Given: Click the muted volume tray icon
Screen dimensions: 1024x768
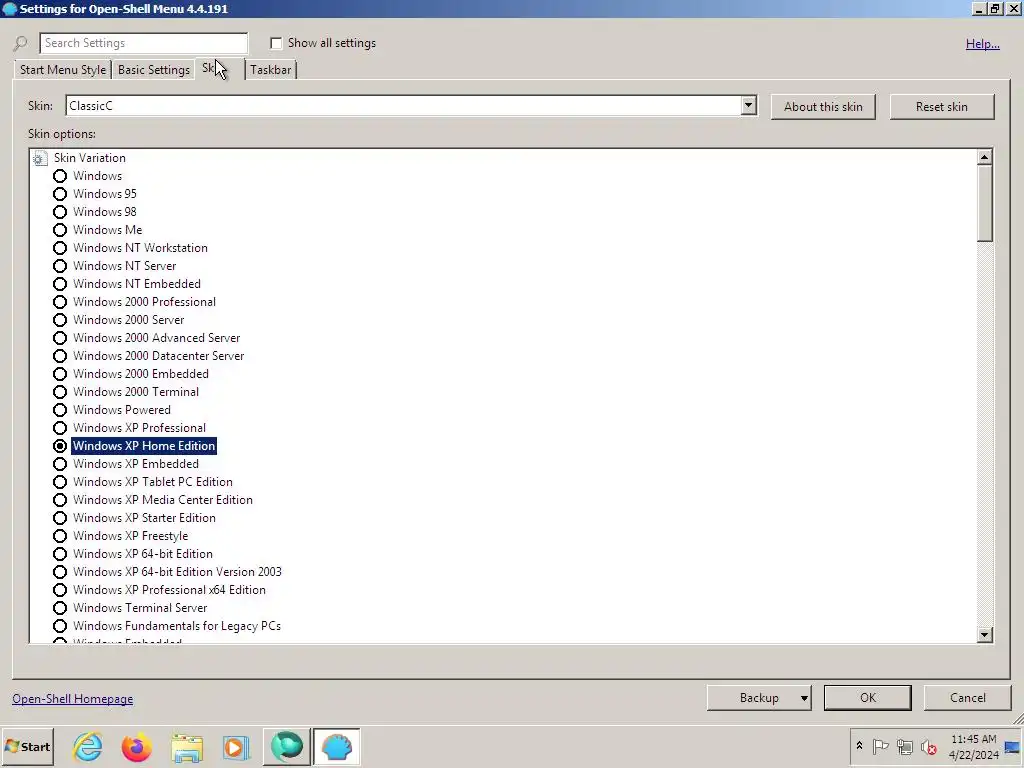Looking at the screenshot, I should (928, 746).
